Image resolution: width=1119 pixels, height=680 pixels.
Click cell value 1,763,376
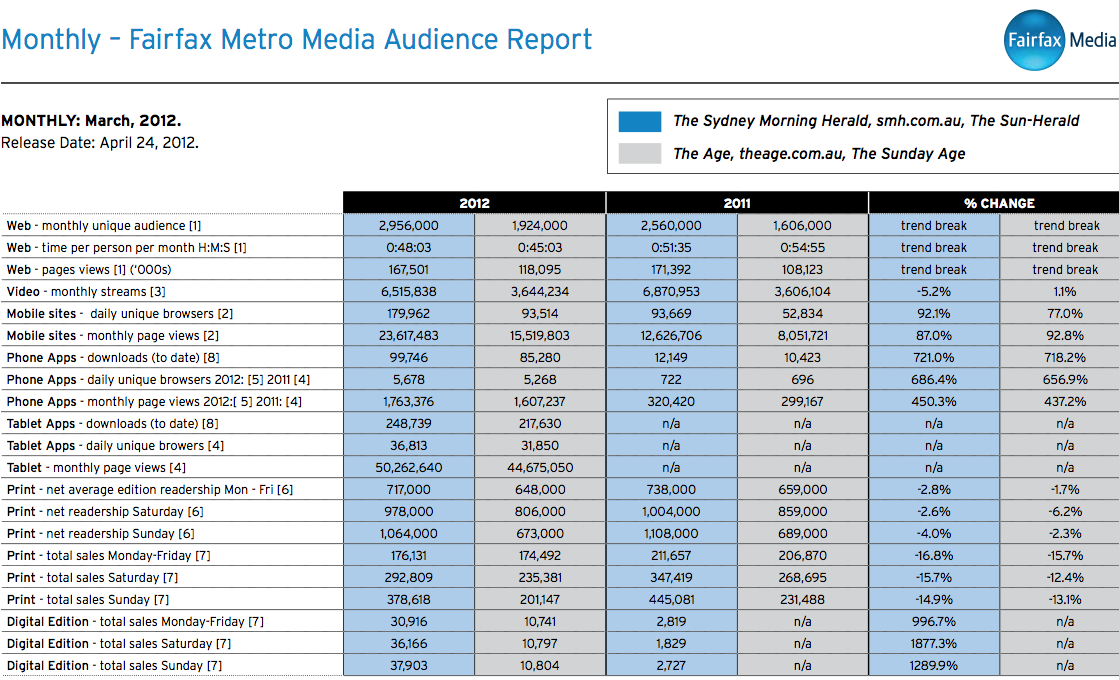[409, 402]
